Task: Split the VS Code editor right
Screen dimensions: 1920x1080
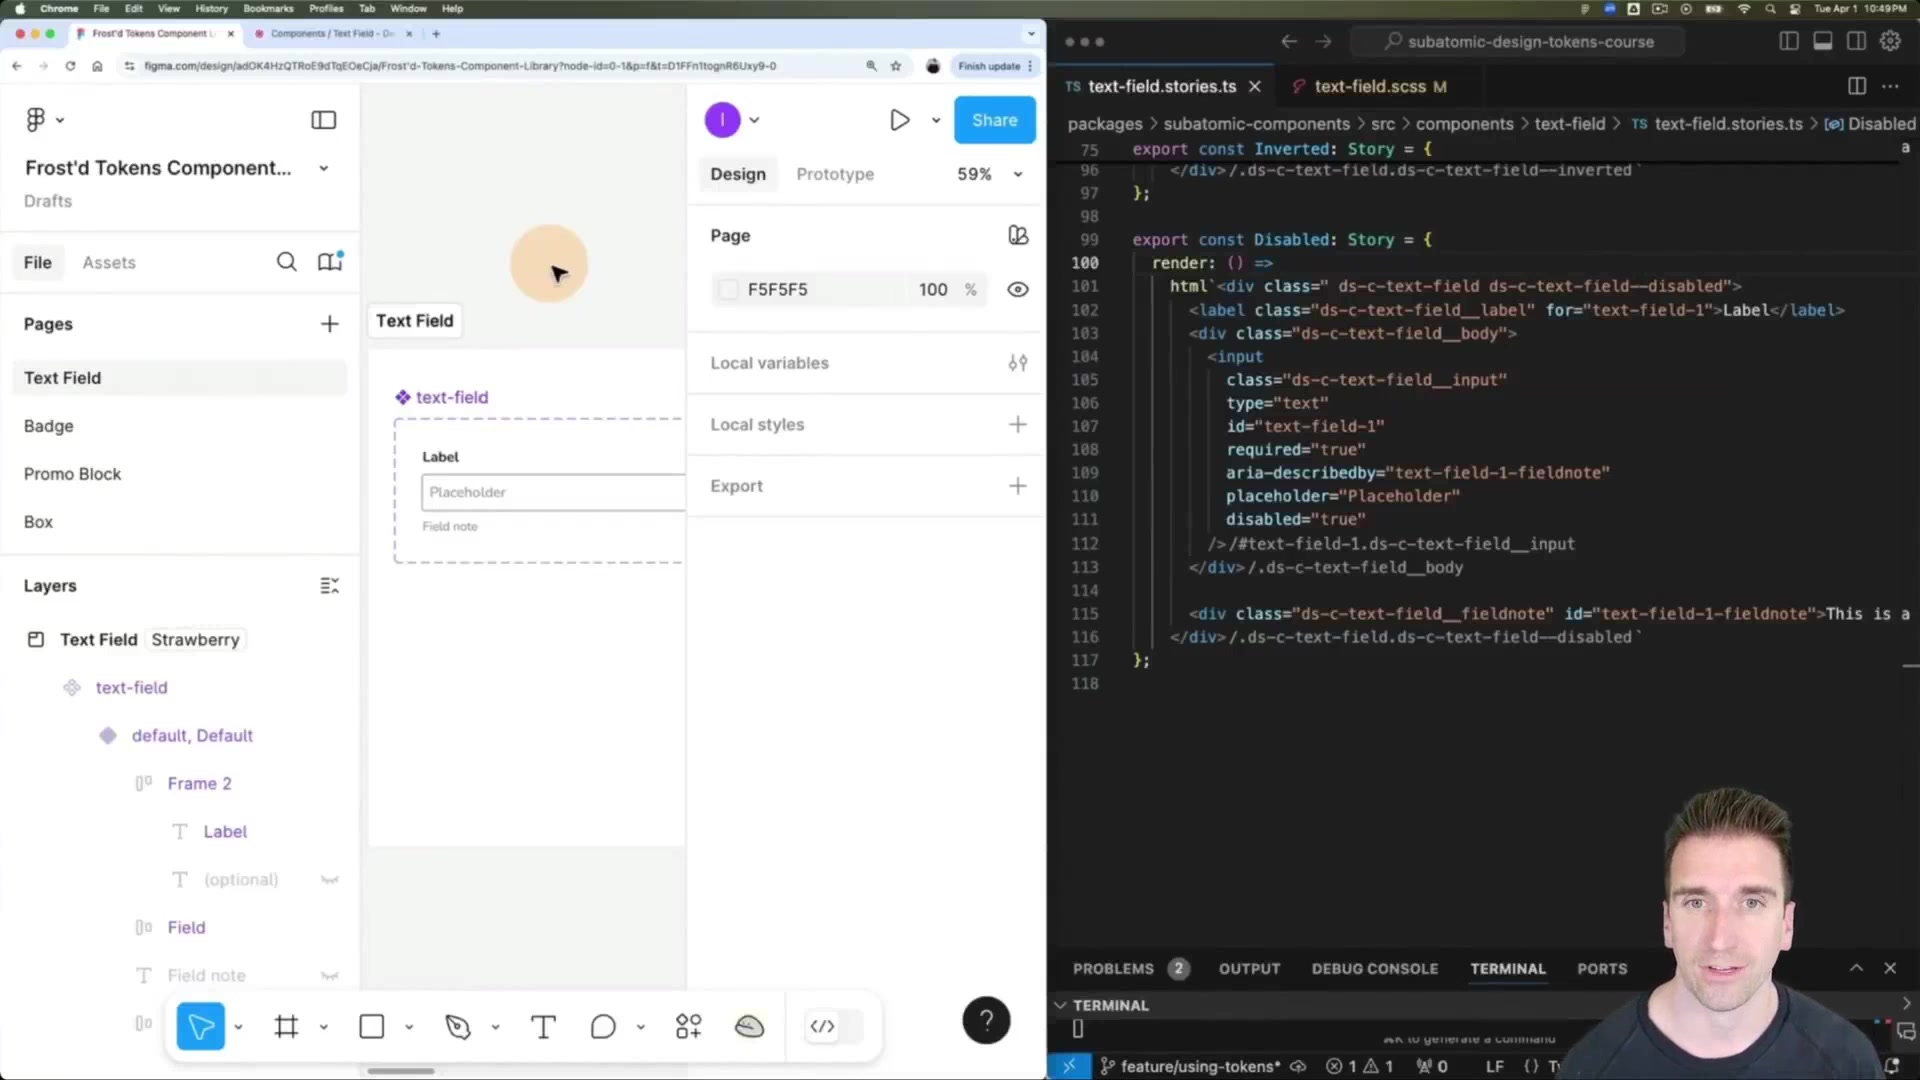Action: pos(1856,86)
